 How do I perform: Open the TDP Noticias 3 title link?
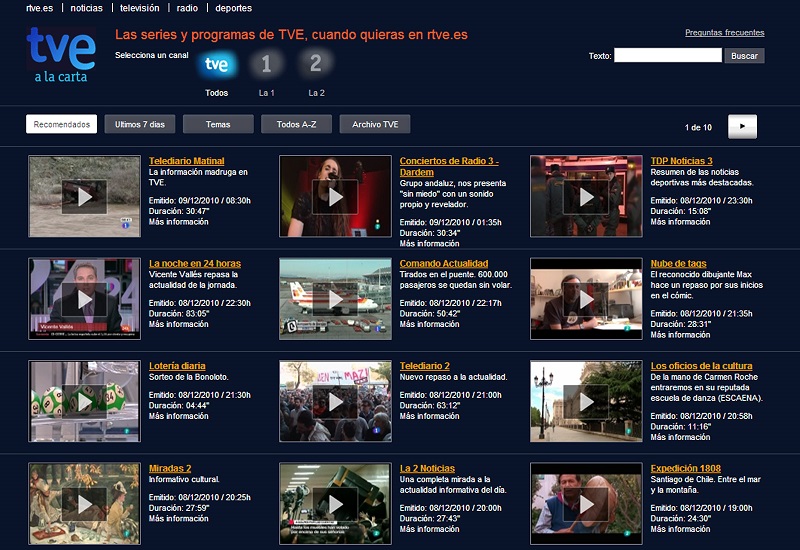[681, 161]
